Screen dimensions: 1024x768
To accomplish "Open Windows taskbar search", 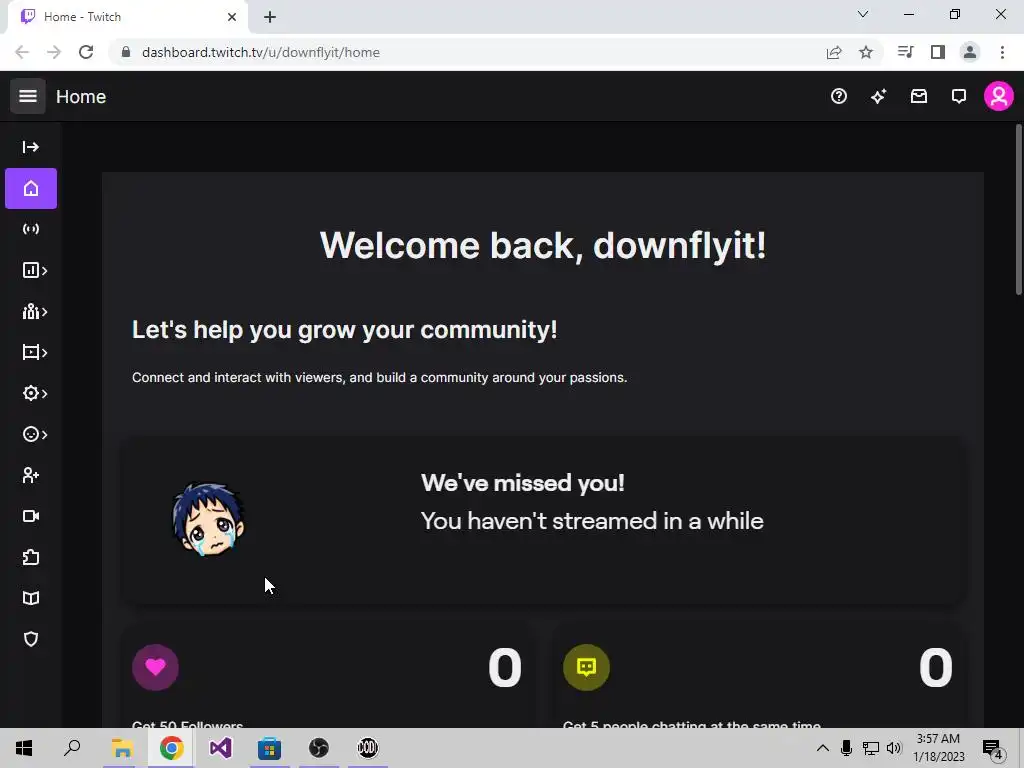I will (x=72, y=748).
